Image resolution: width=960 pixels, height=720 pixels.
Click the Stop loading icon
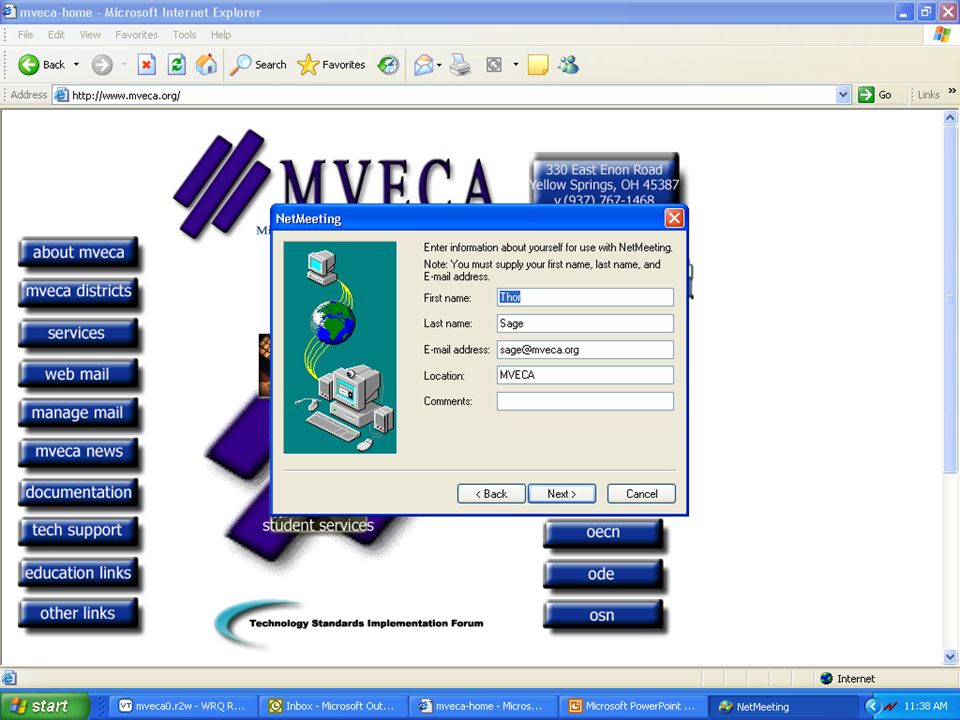146,64
